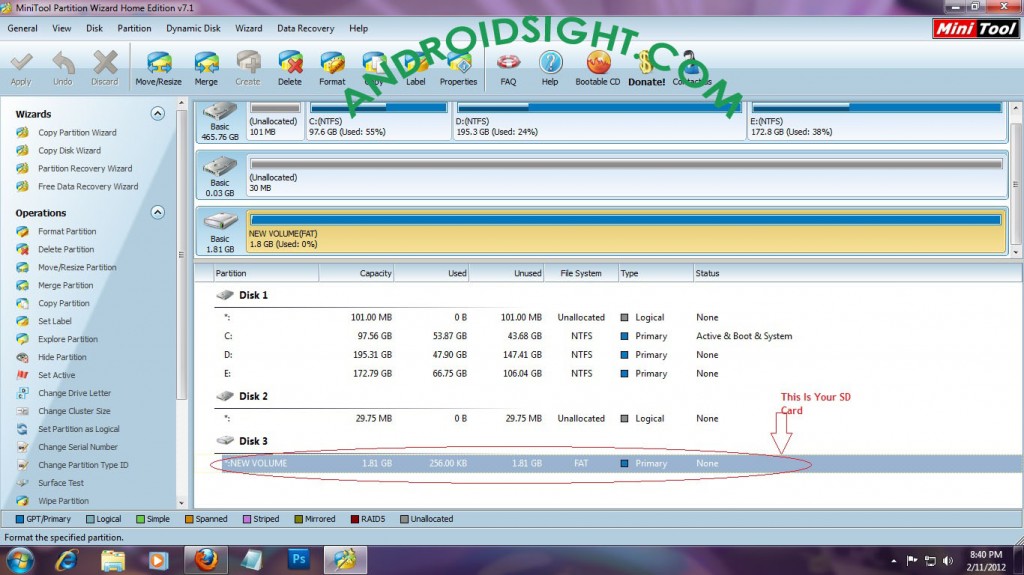Select Explore Partition operation

(x=68, y=339)
